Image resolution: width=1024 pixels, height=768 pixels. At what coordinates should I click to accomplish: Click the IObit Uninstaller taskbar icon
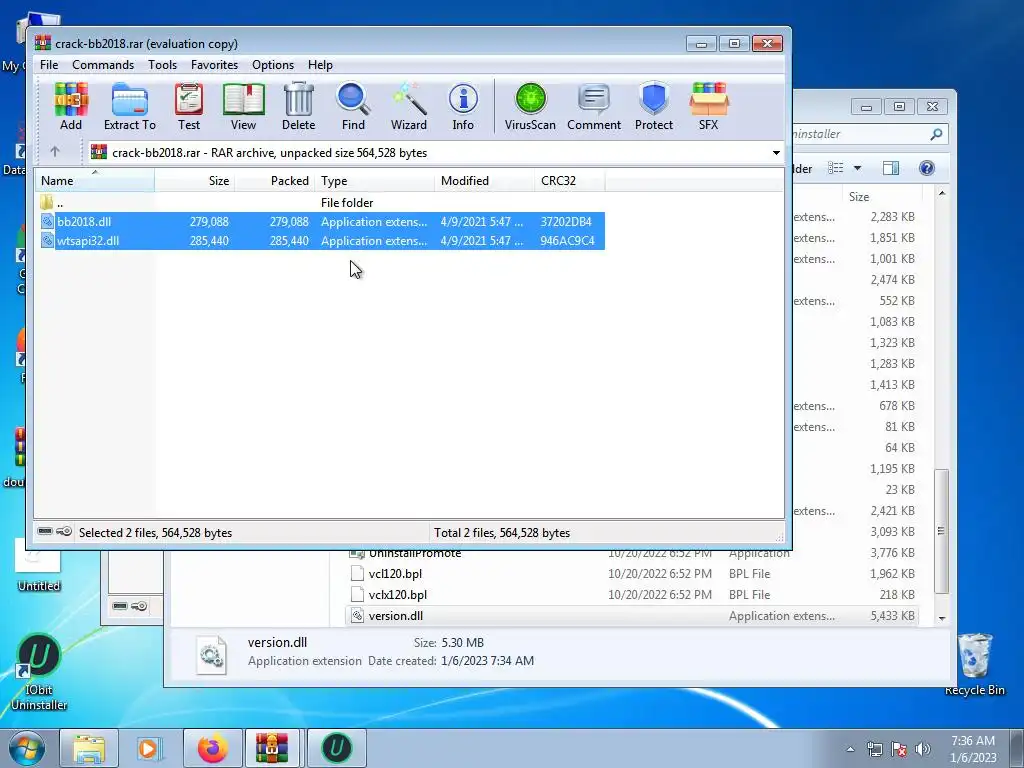336,748
